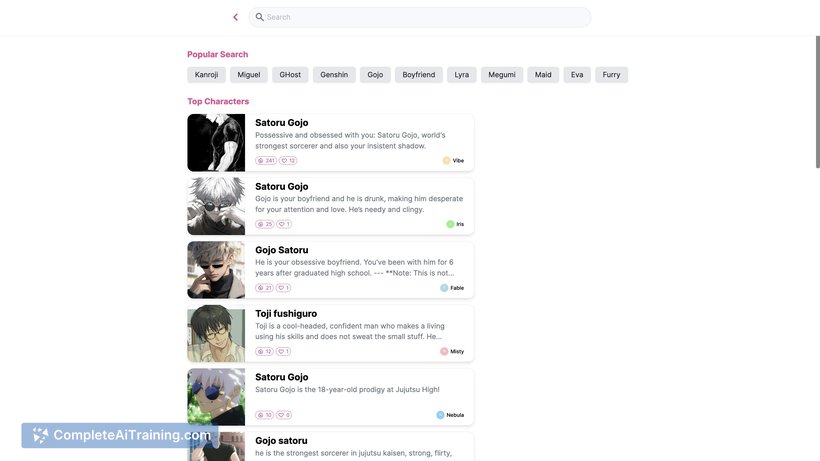The width and height of the screenshot is (820, 461).
Task: Click the Top Characters heading
Action: click(218, 101)
